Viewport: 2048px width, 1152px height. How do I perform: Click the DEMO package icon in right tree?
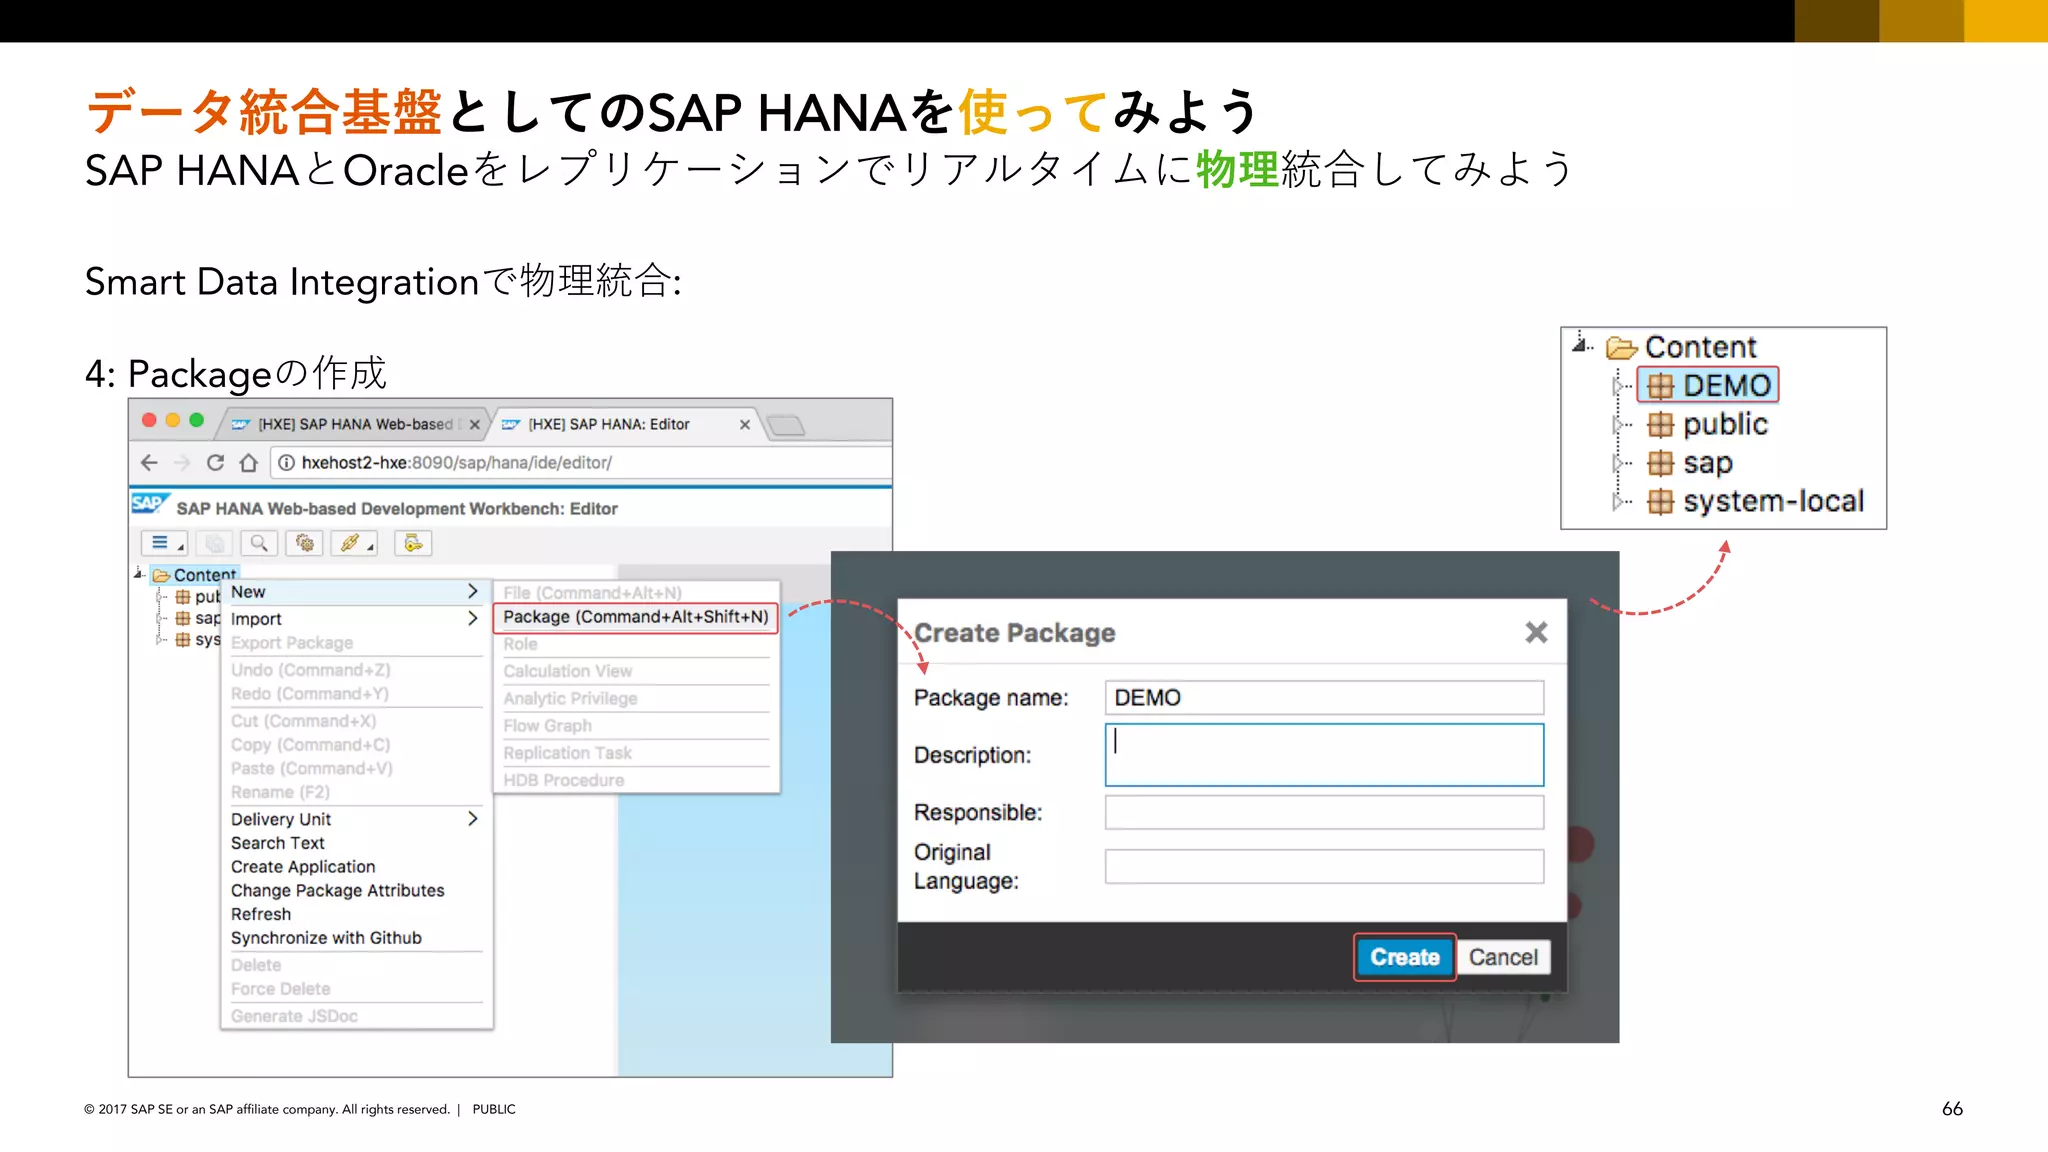click(1660, 386)
